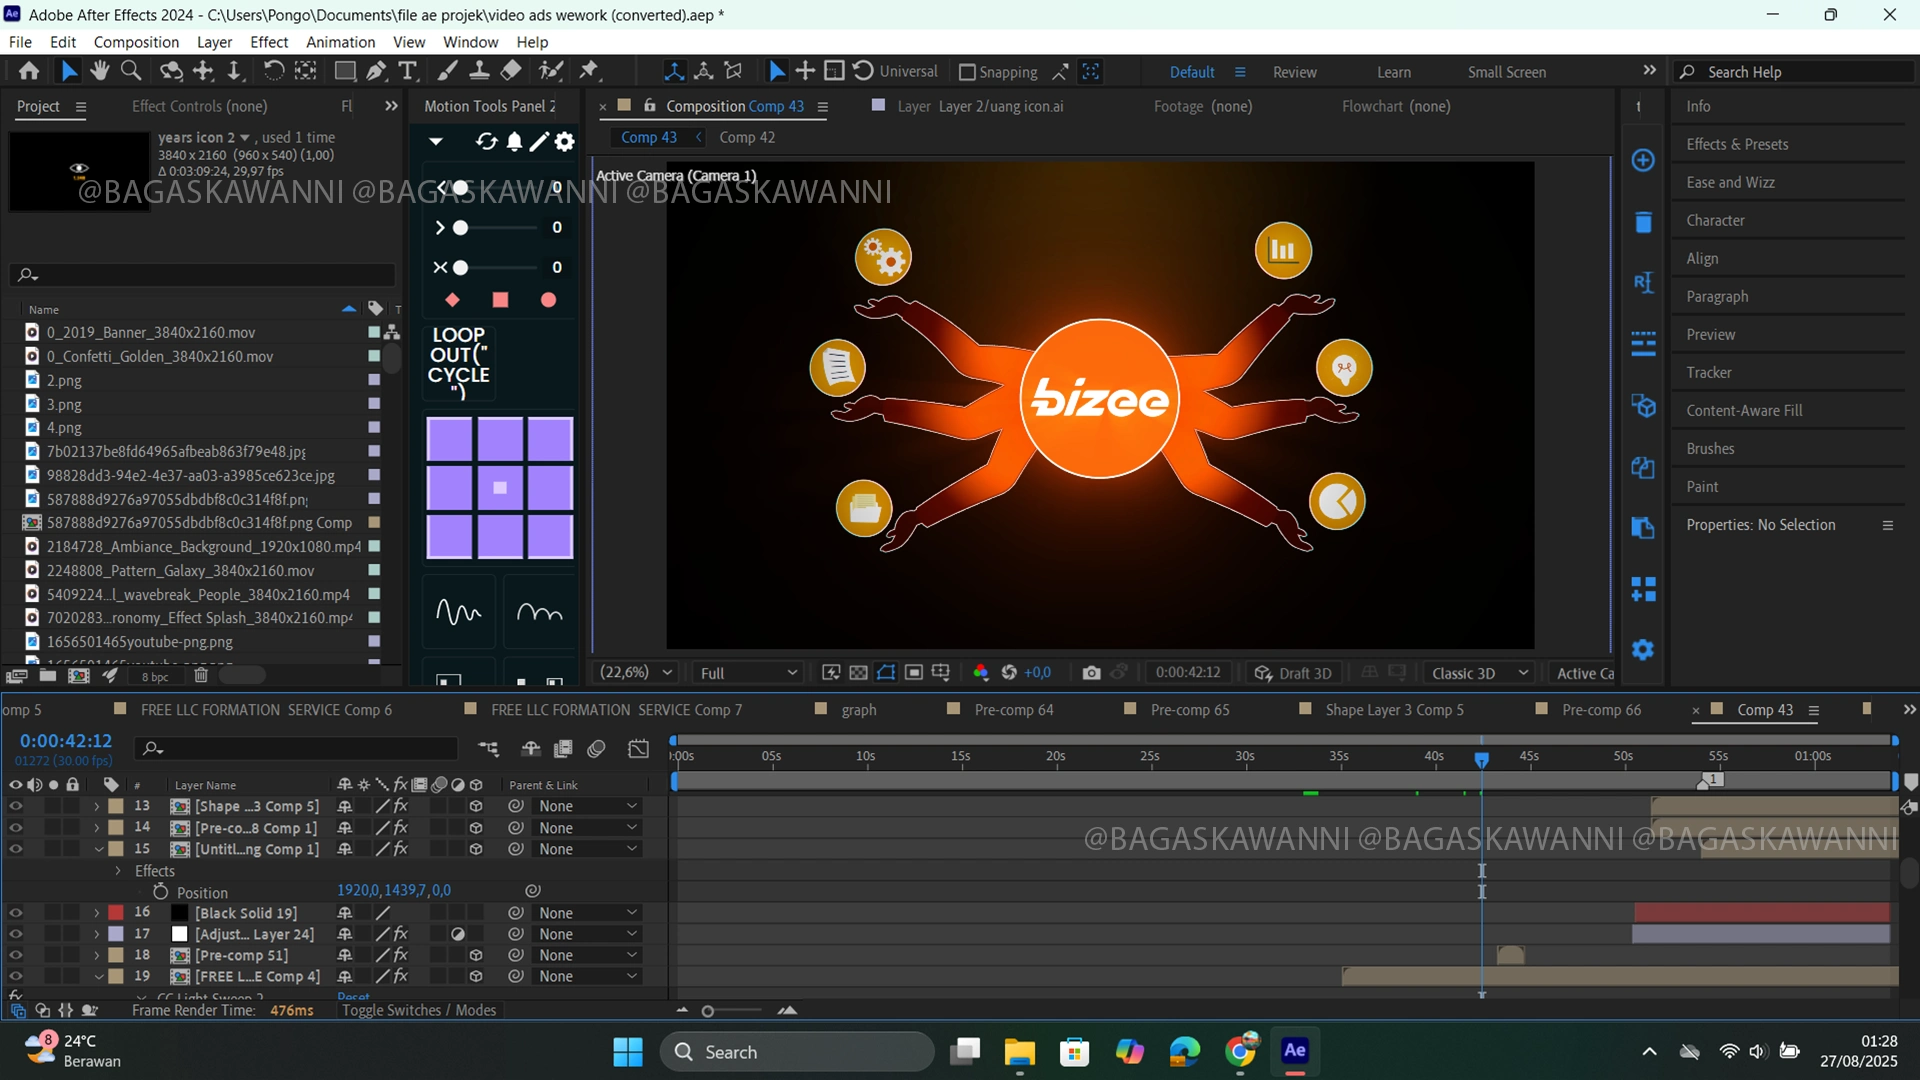Click Toggle Switches / Modes
1920x1080 pixels.
coord(418,1010)
